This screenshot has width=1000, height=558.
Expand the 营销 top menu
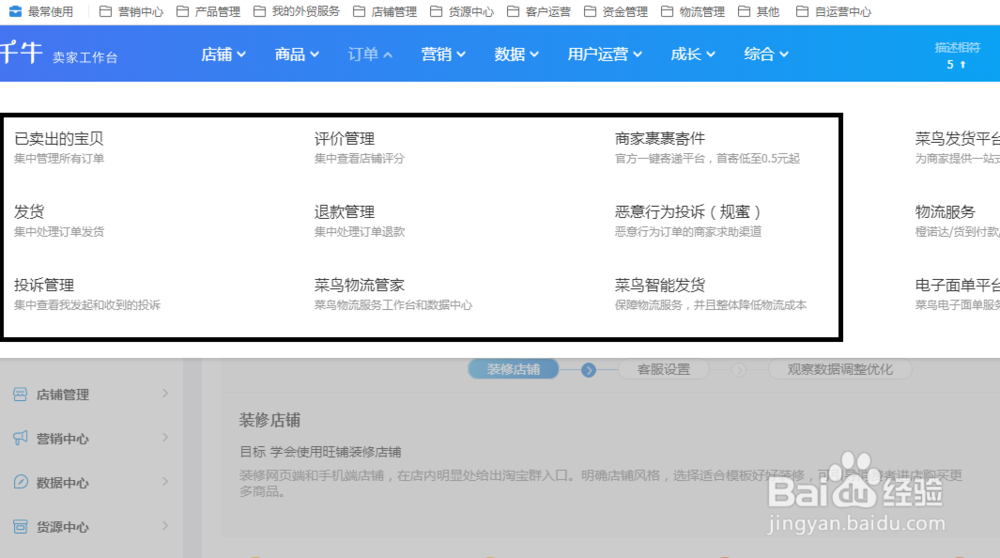coord(443,54)
